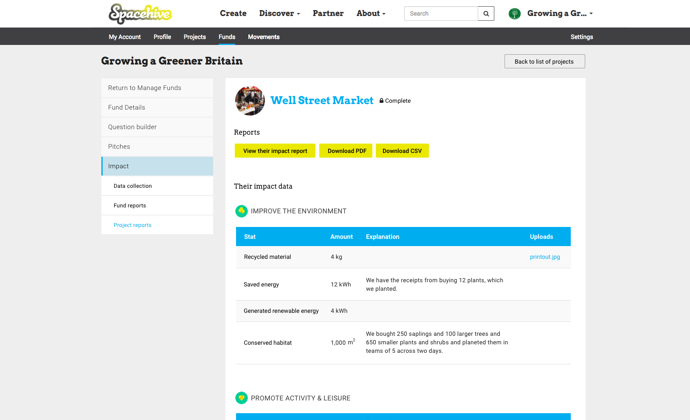Open the Partner page
690x420 pixels.
click(328, 13)
